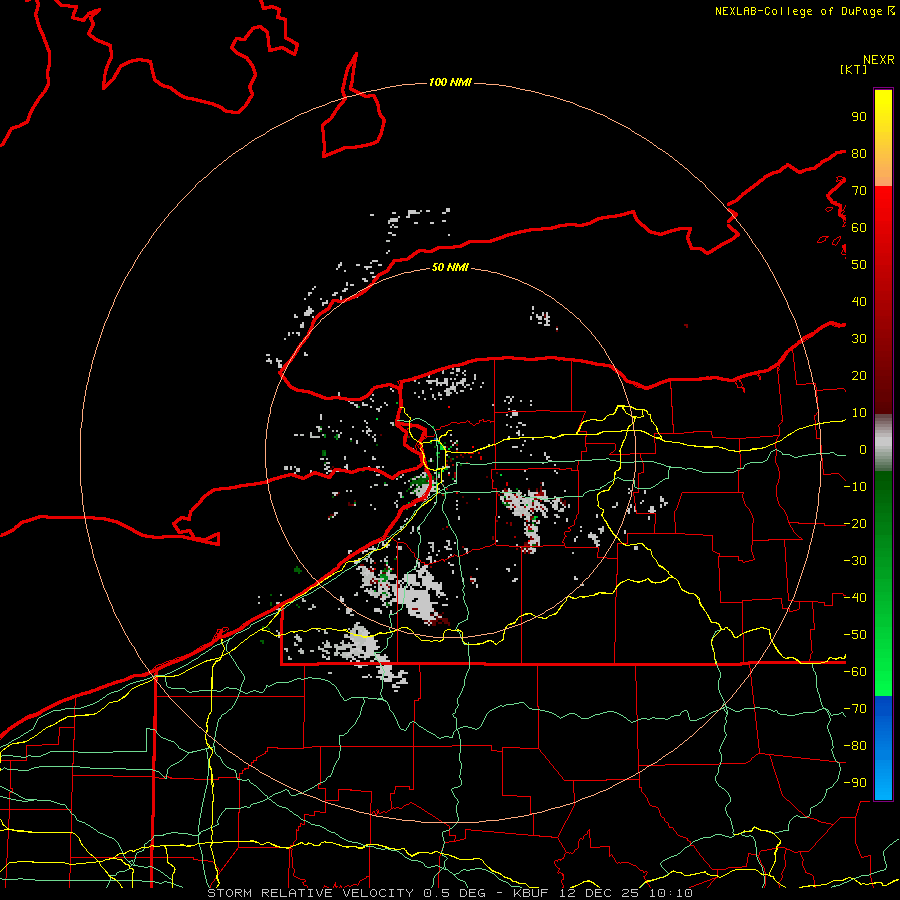Image resolution: width=900 pixels, height=900 pixels.
Task: Click the 80 value on the velocity scale
Action: (859, 153)
